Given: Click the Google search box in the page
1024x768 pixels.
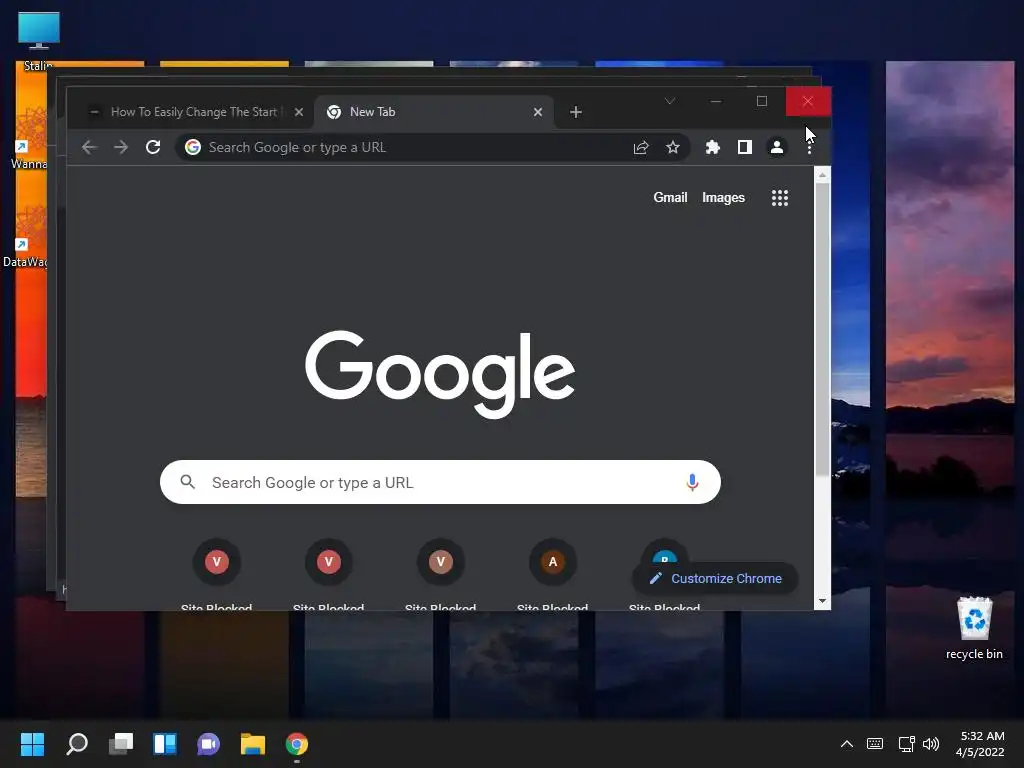Looking at the screenshot, I should [x=440, y=482].
